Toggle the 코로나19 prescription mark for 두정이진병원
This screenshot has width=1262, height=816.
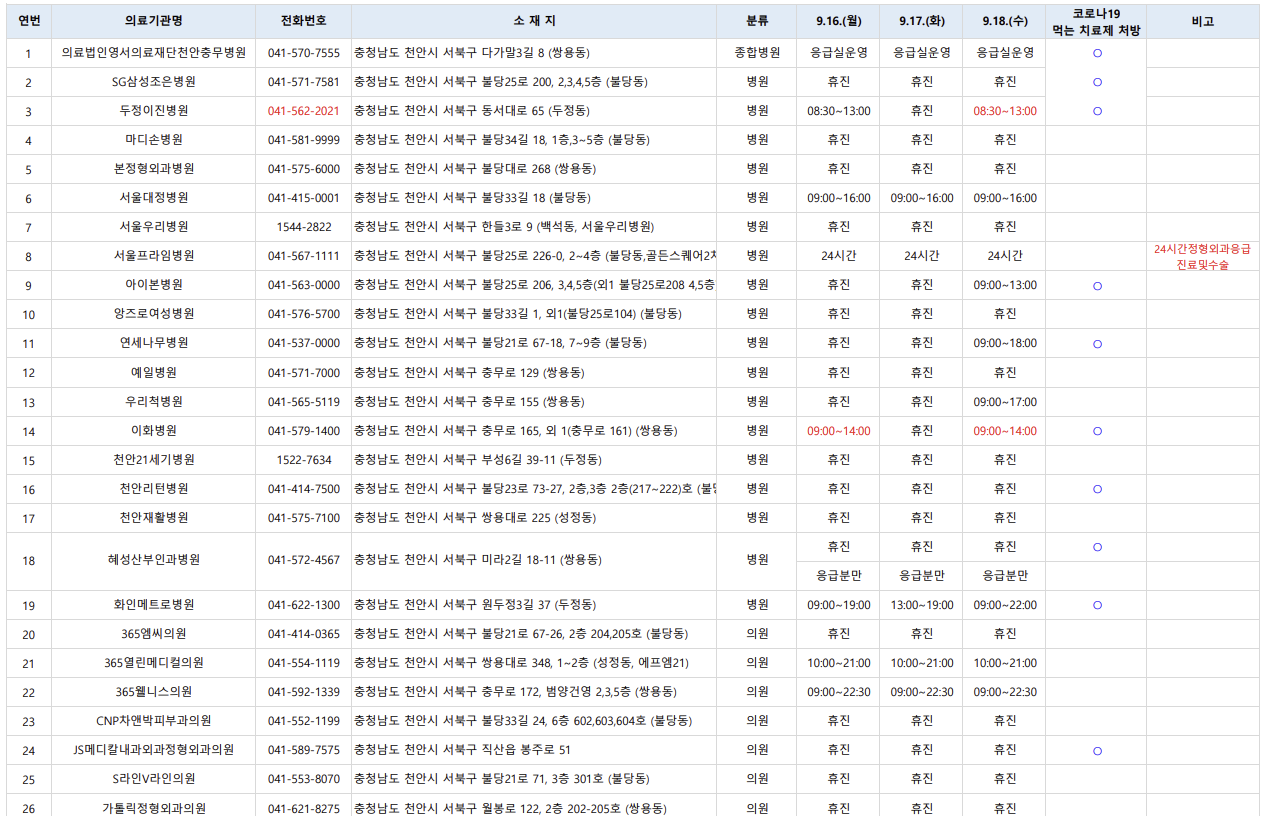pos(1097,111)
